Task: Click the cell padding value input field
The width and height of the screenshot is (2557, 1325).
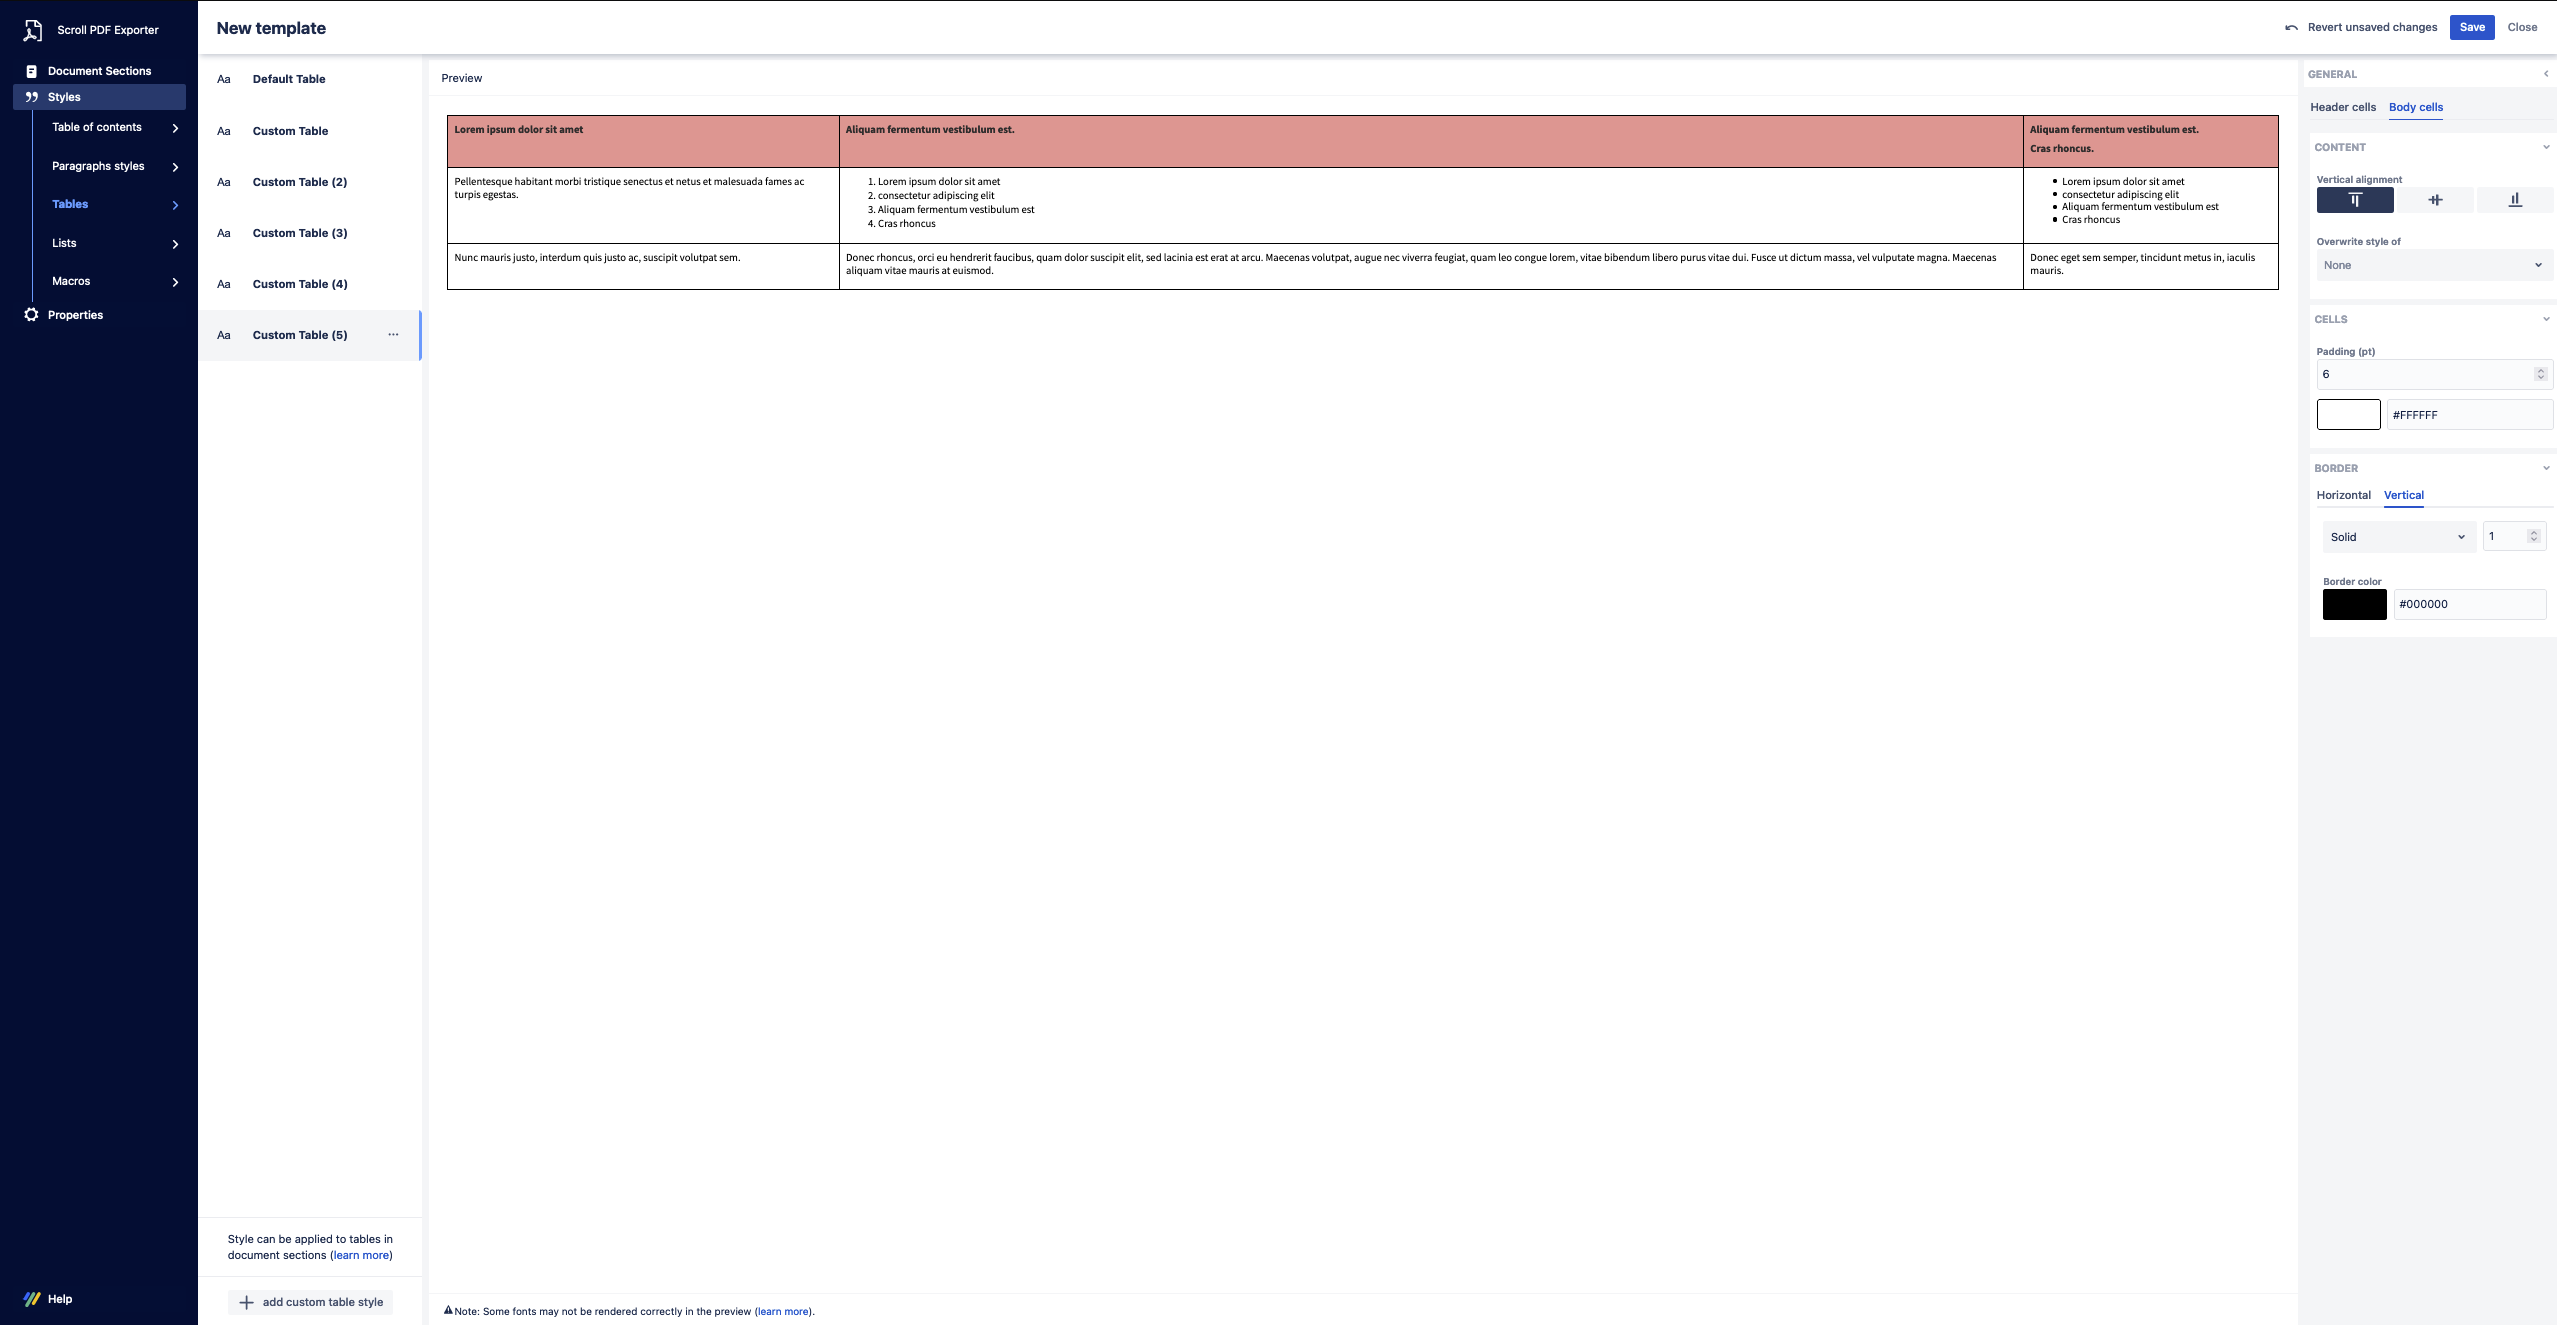Action: point(2425,374)
